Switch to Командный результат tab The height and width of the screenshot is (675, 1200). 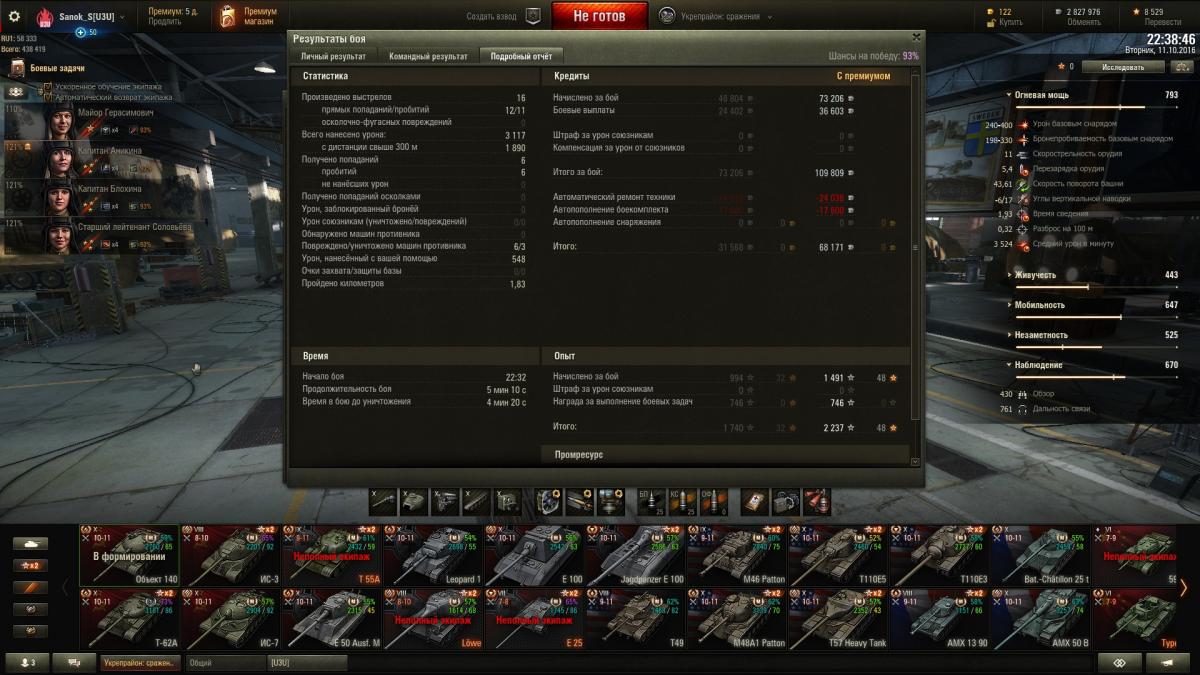(428, 56)
